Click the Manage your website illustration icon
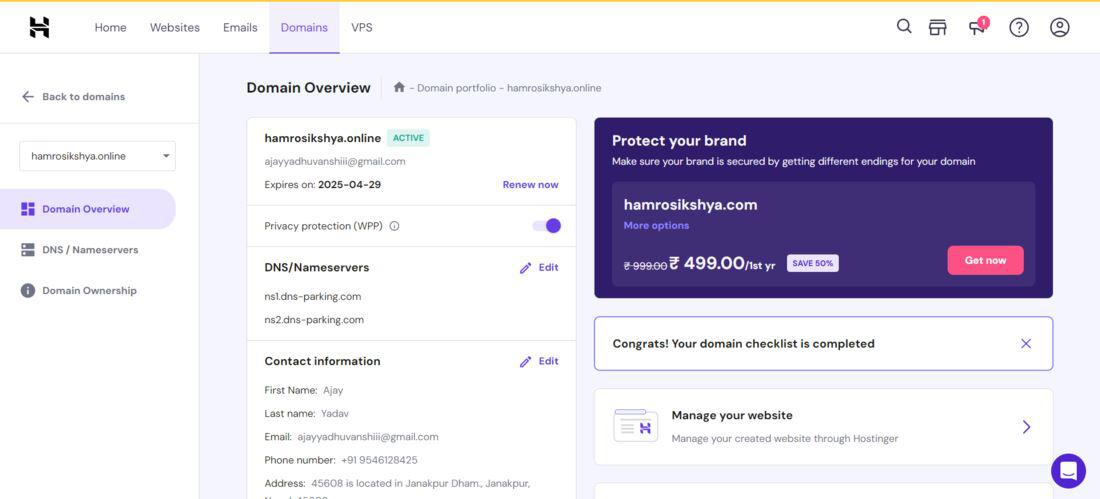The height and width of the screenshot is (499, 1100). (x=636, y=425)
